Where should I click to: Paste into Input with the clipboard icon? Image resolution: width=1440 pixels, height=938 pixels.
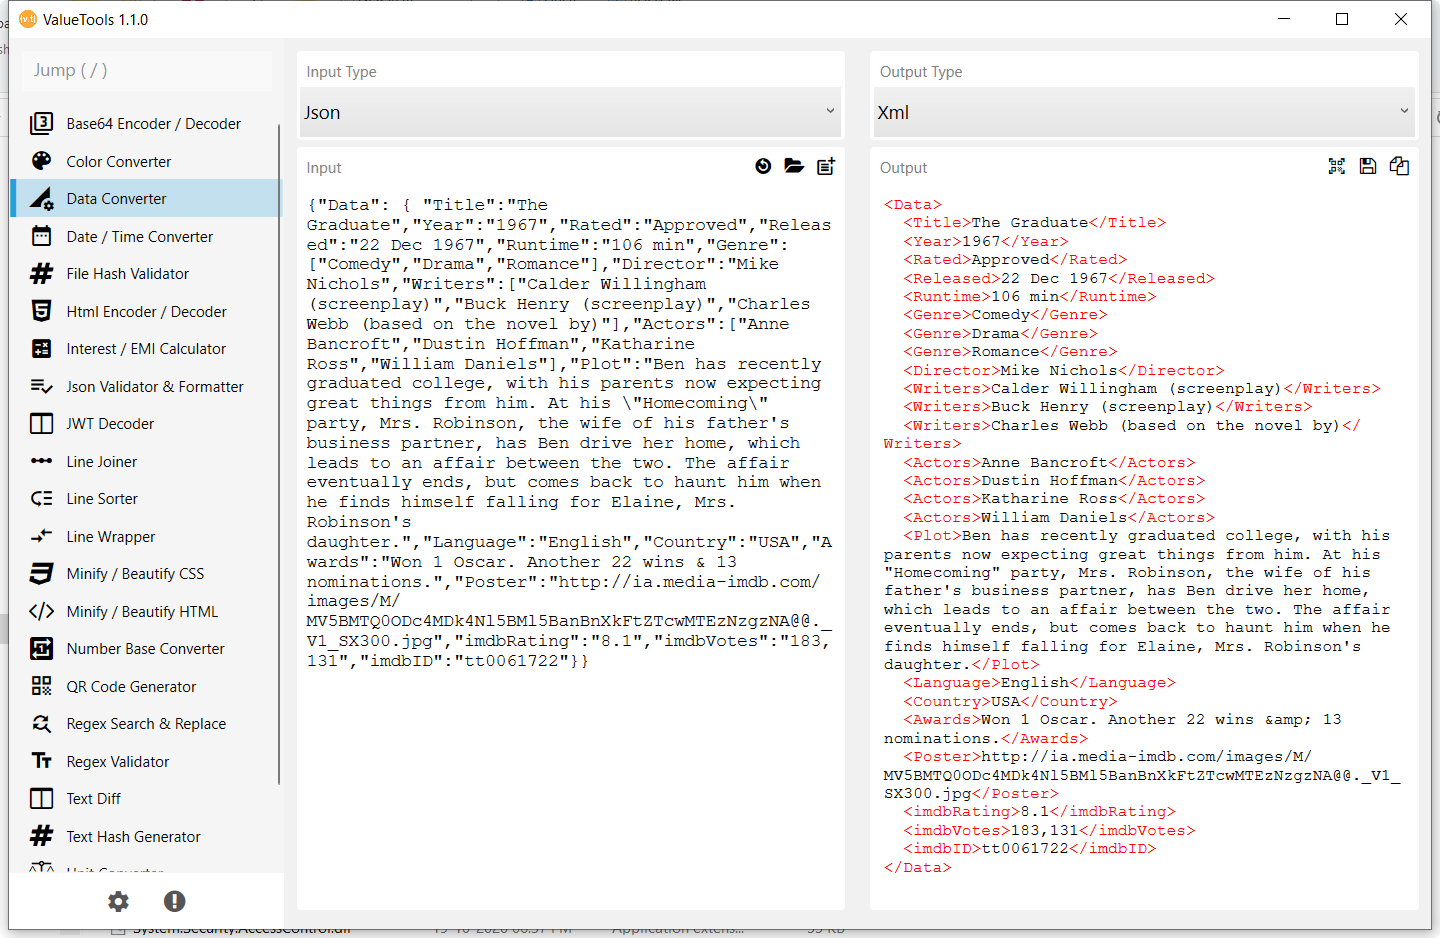click(825, 166)
